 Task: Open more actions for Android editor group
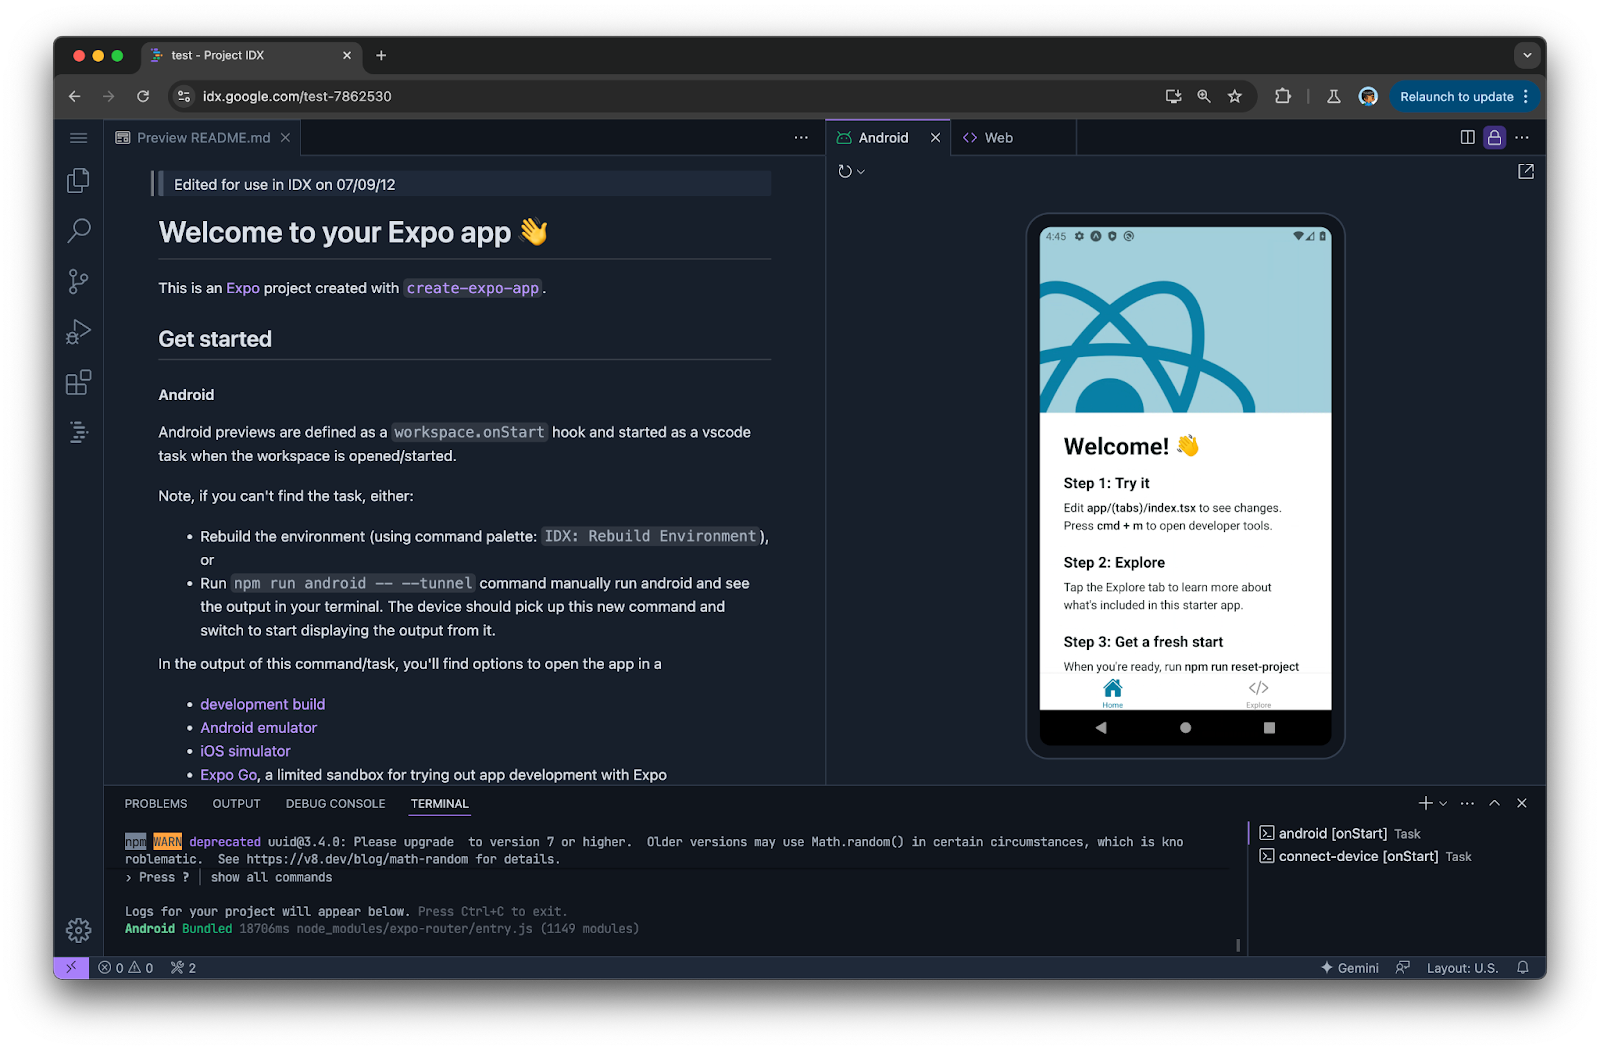(x=1522, y=138)
